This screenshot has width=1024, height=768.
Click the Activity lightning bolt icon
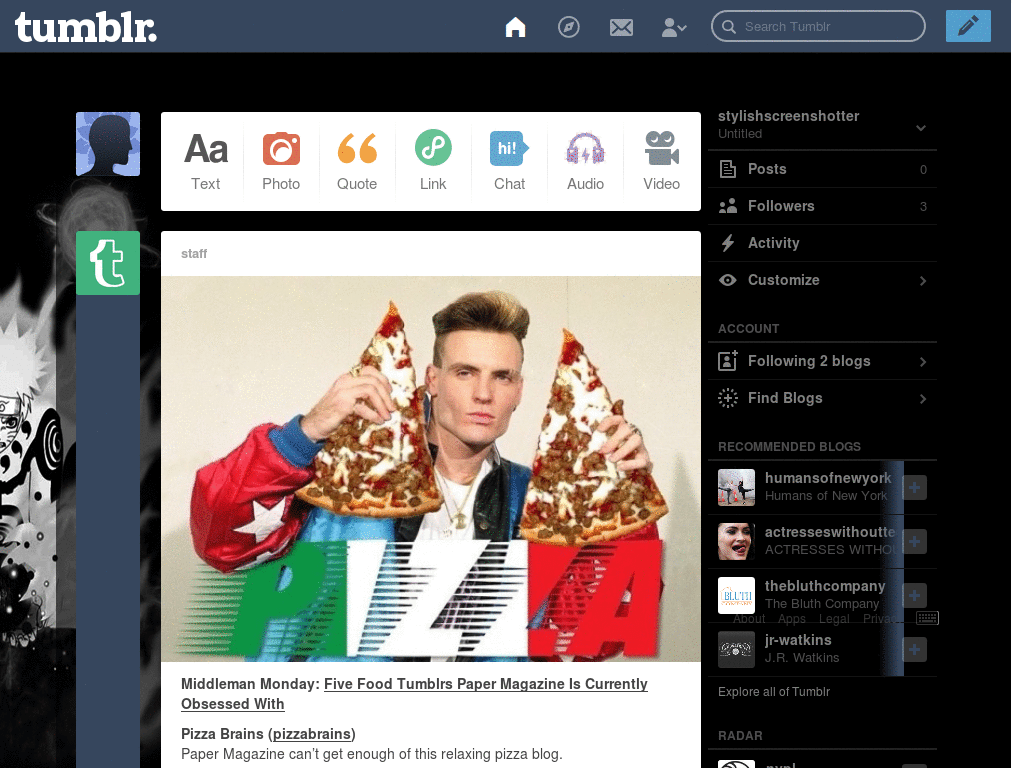728,243
